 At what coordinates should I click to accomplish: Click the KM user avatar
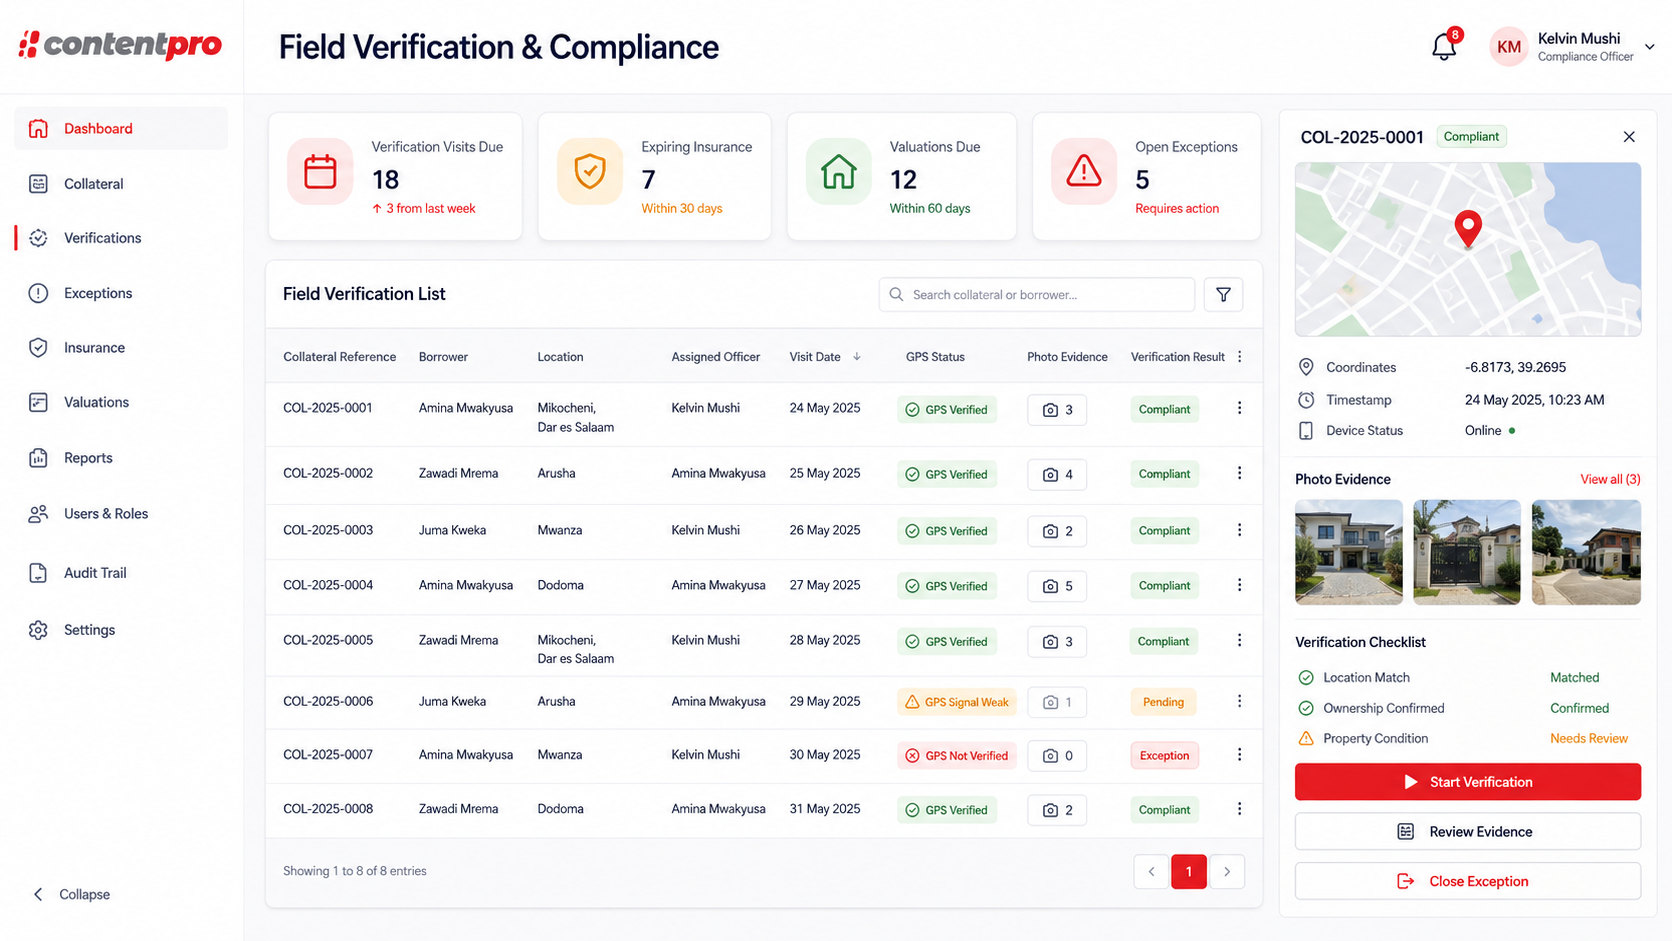click(x=1509, y=46)
